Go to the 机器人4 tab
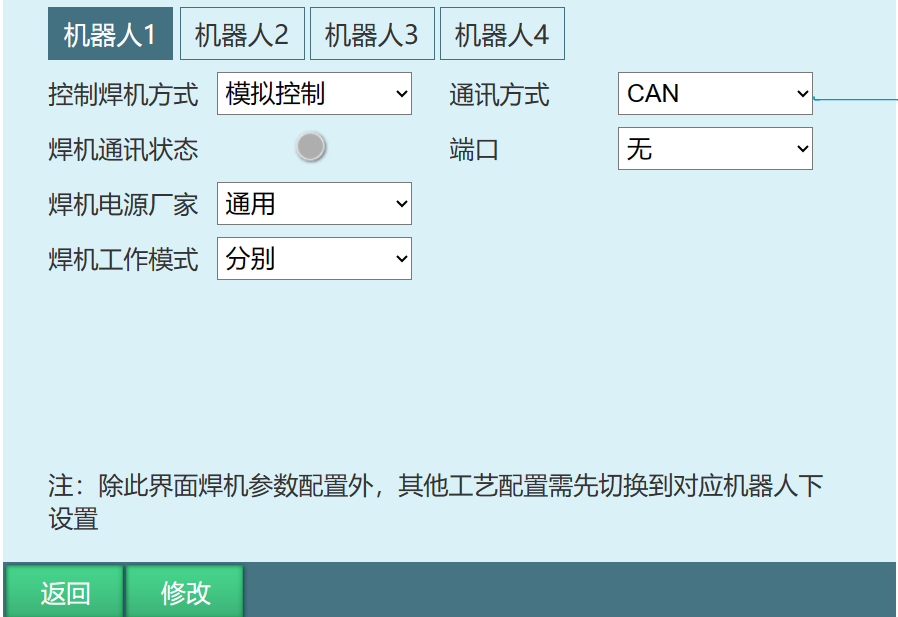The height and width of the screenshot is (617, 898). (502, 35)
